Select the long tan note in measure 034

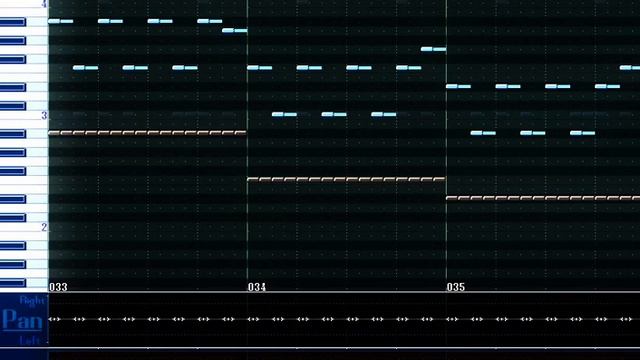[x=346, y=179]
